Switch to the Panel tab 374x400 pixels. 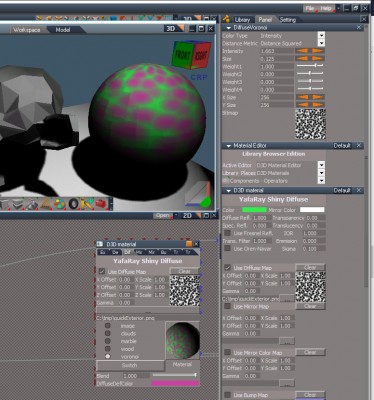pyautogui.click(x=265, y=20)
